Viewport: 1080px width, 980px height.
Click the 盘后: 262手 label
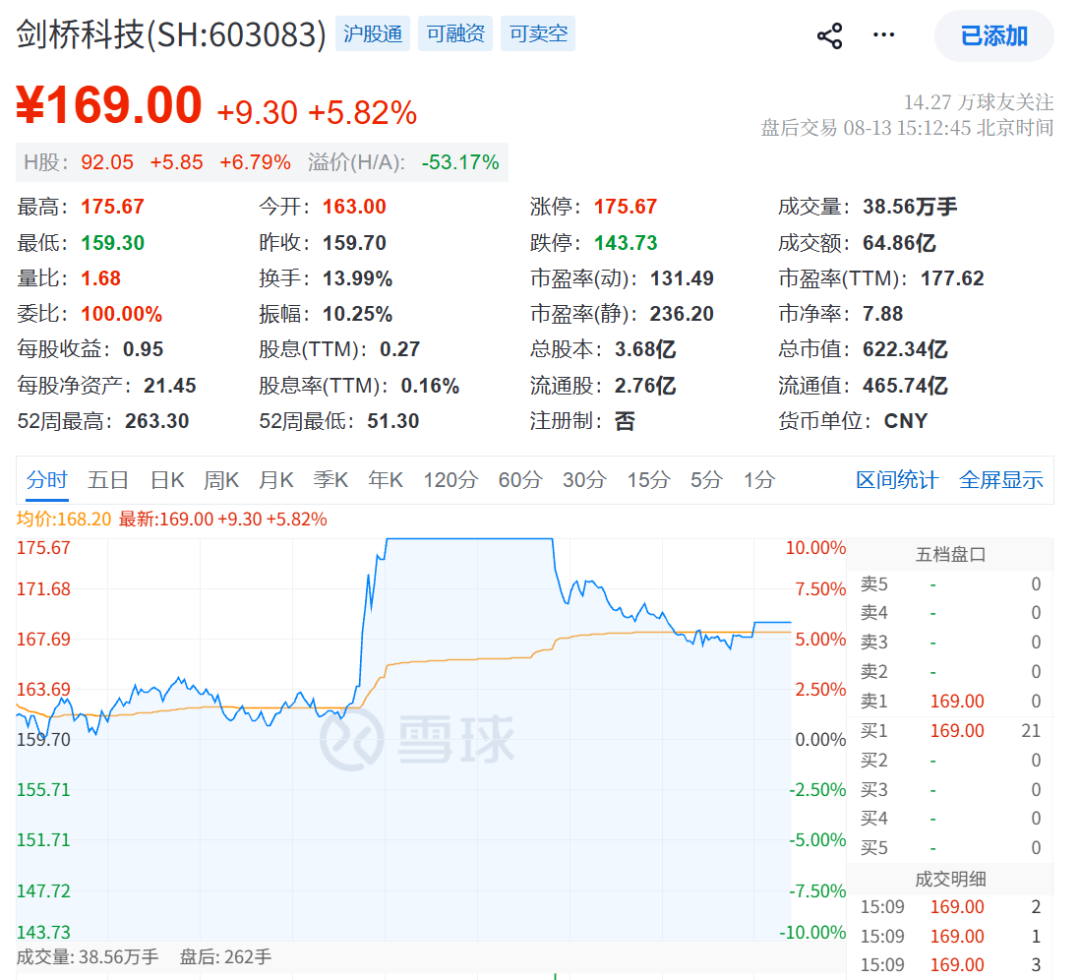pos(225,957)
